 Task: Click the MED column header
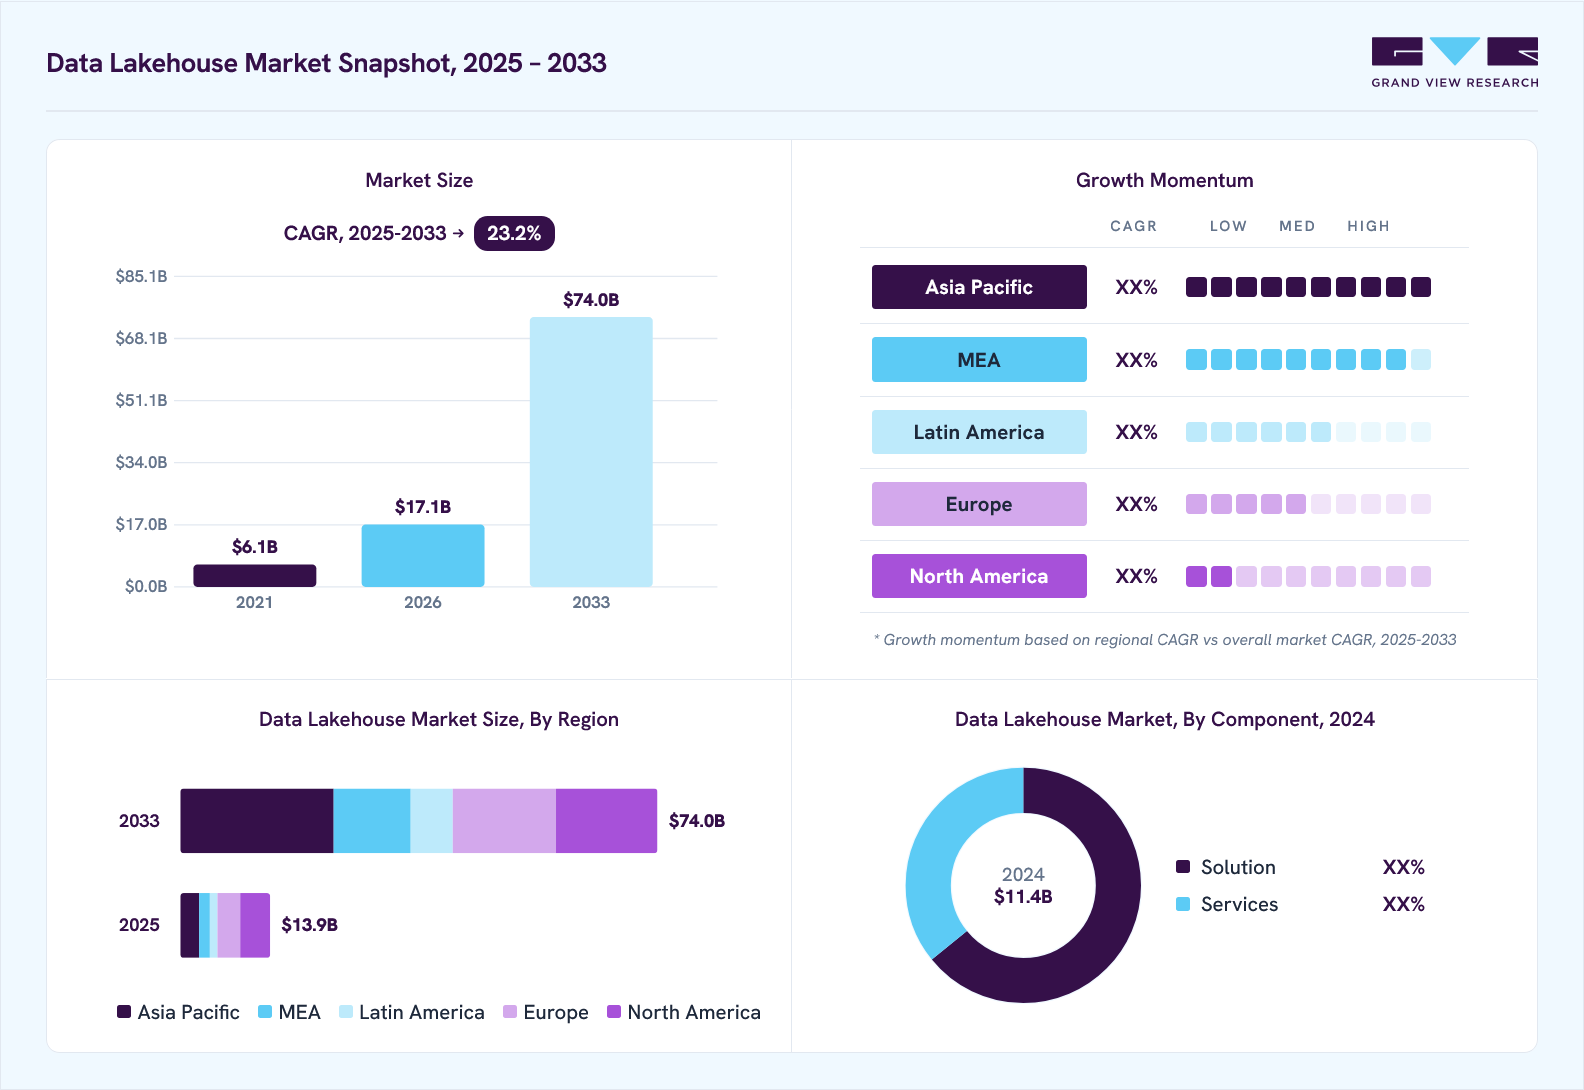[1297, 226]
